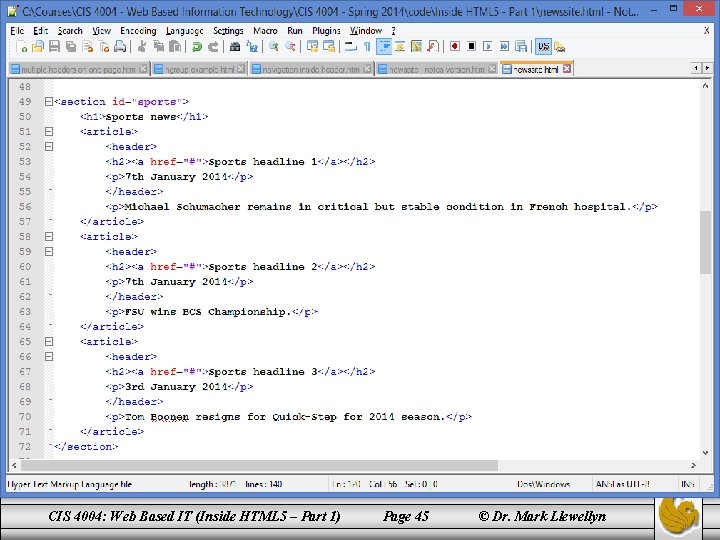Screen dimensions: 720x540
Task: Click the green Undo arrow icon
Action: click(197, 46)
